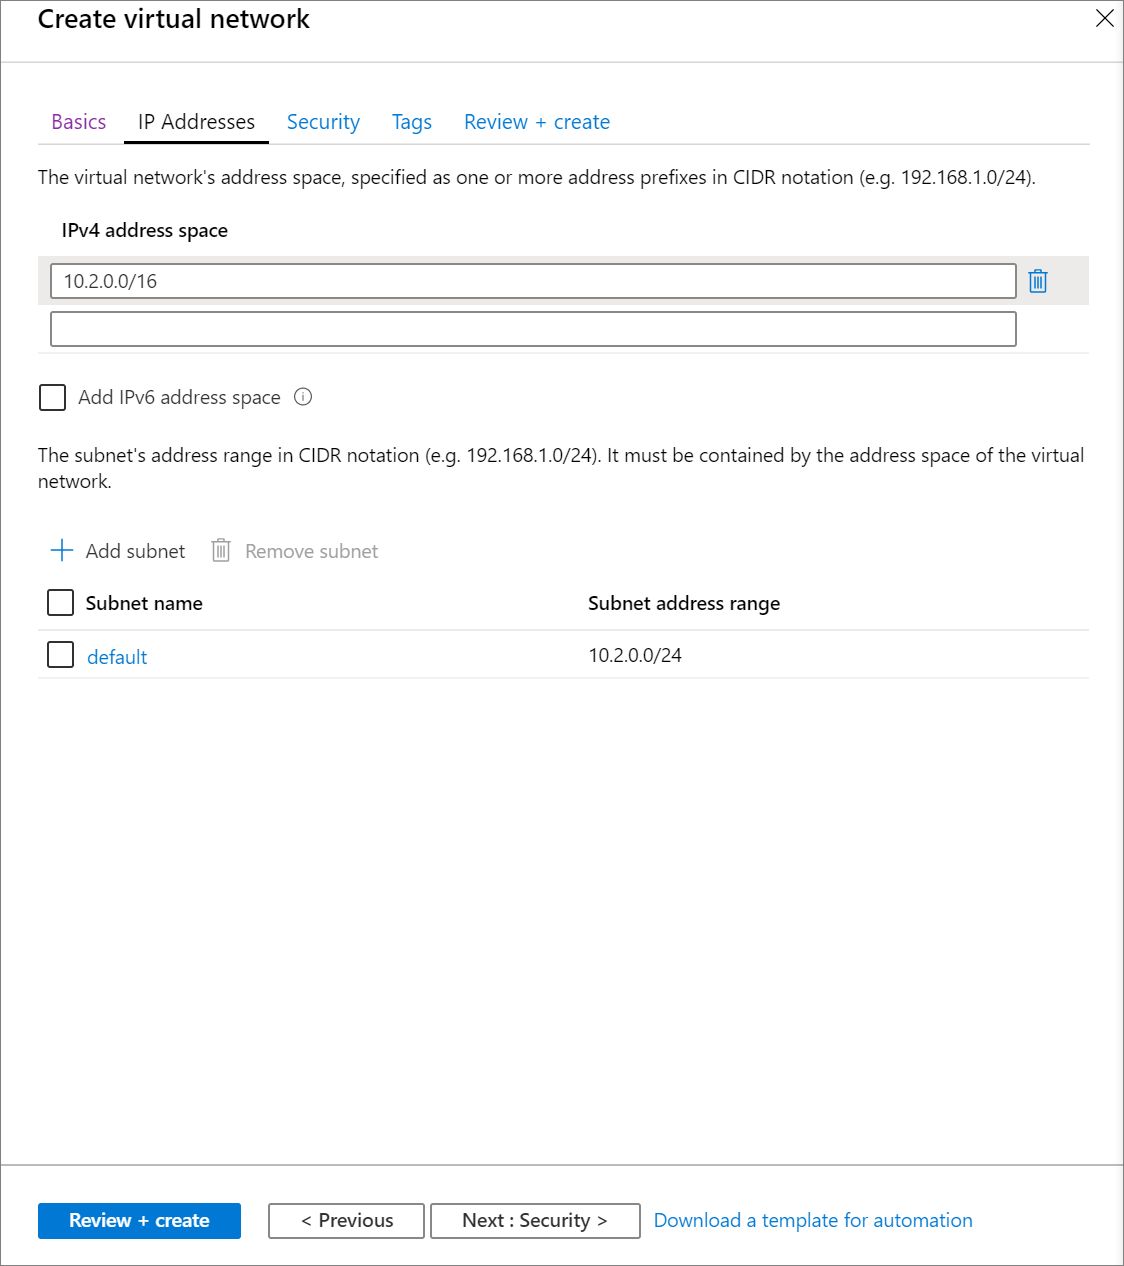
Task: Select the checkbox for the default subnet
Action: pyautogui.click(x=60, y=654)
